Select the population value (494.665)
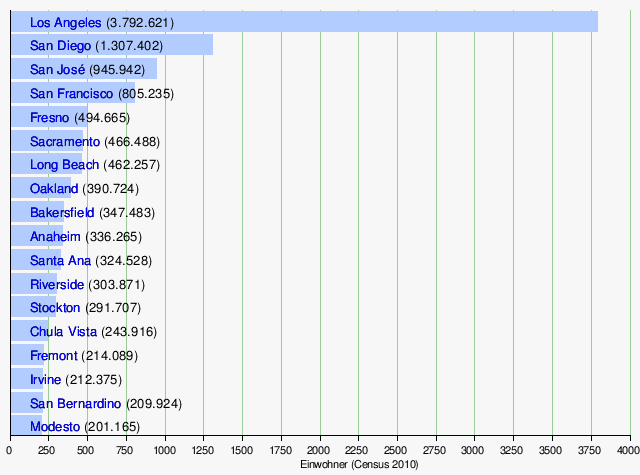This screenshot has height=475, width=640. coord(102,118)
